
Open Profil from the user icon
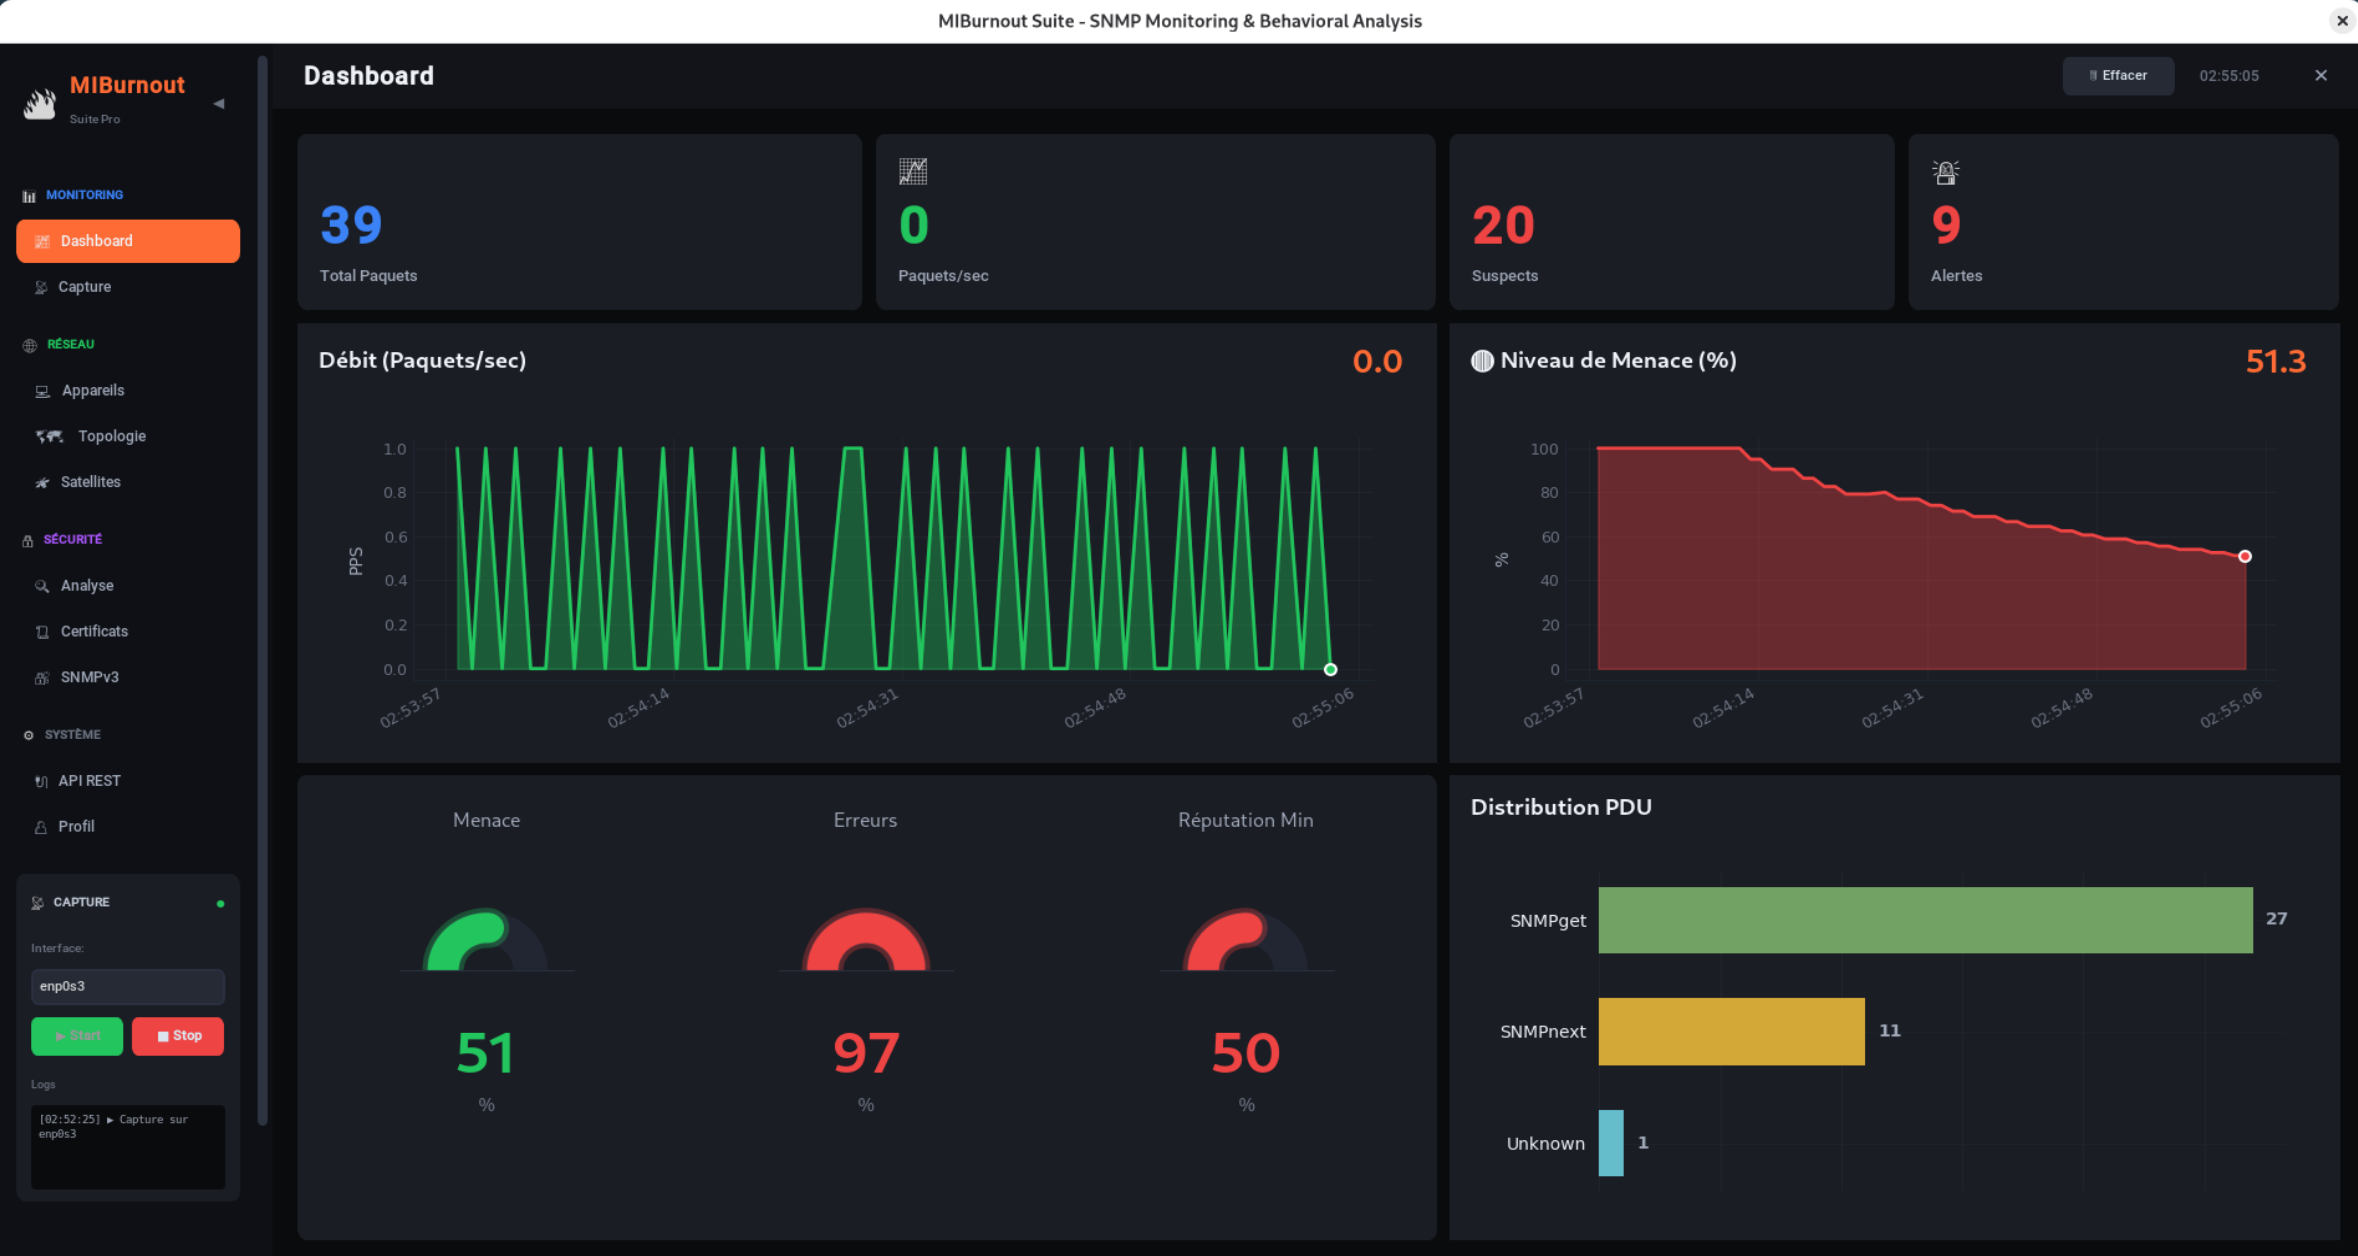point(42,827)
